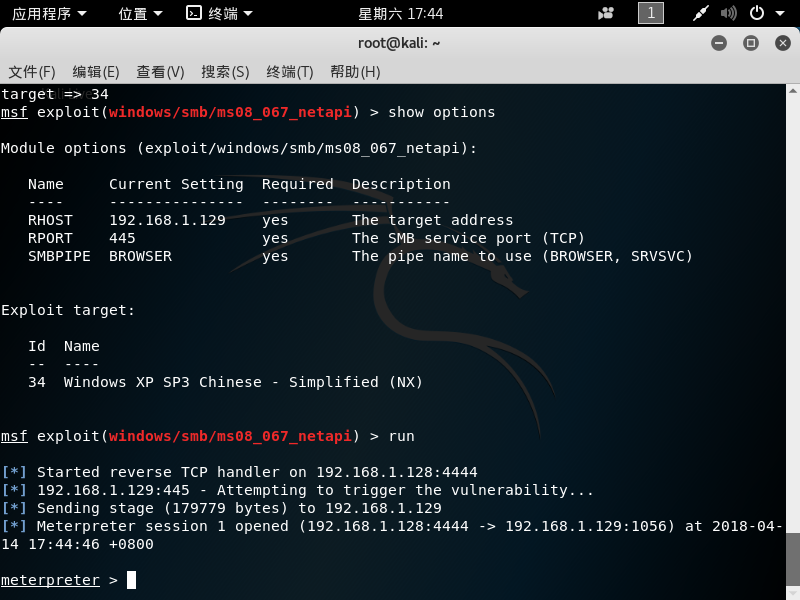Maximize the root@kali terminal window
Viewport: 800px width, 600px height.
click(751, 43)
